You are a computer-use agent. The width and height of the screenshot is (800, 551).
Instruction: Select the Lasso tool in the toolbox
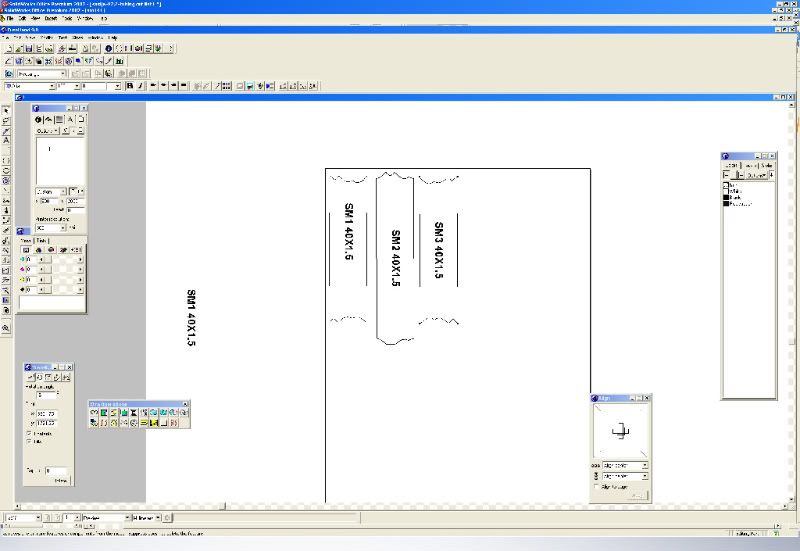[x=6, y=121]
